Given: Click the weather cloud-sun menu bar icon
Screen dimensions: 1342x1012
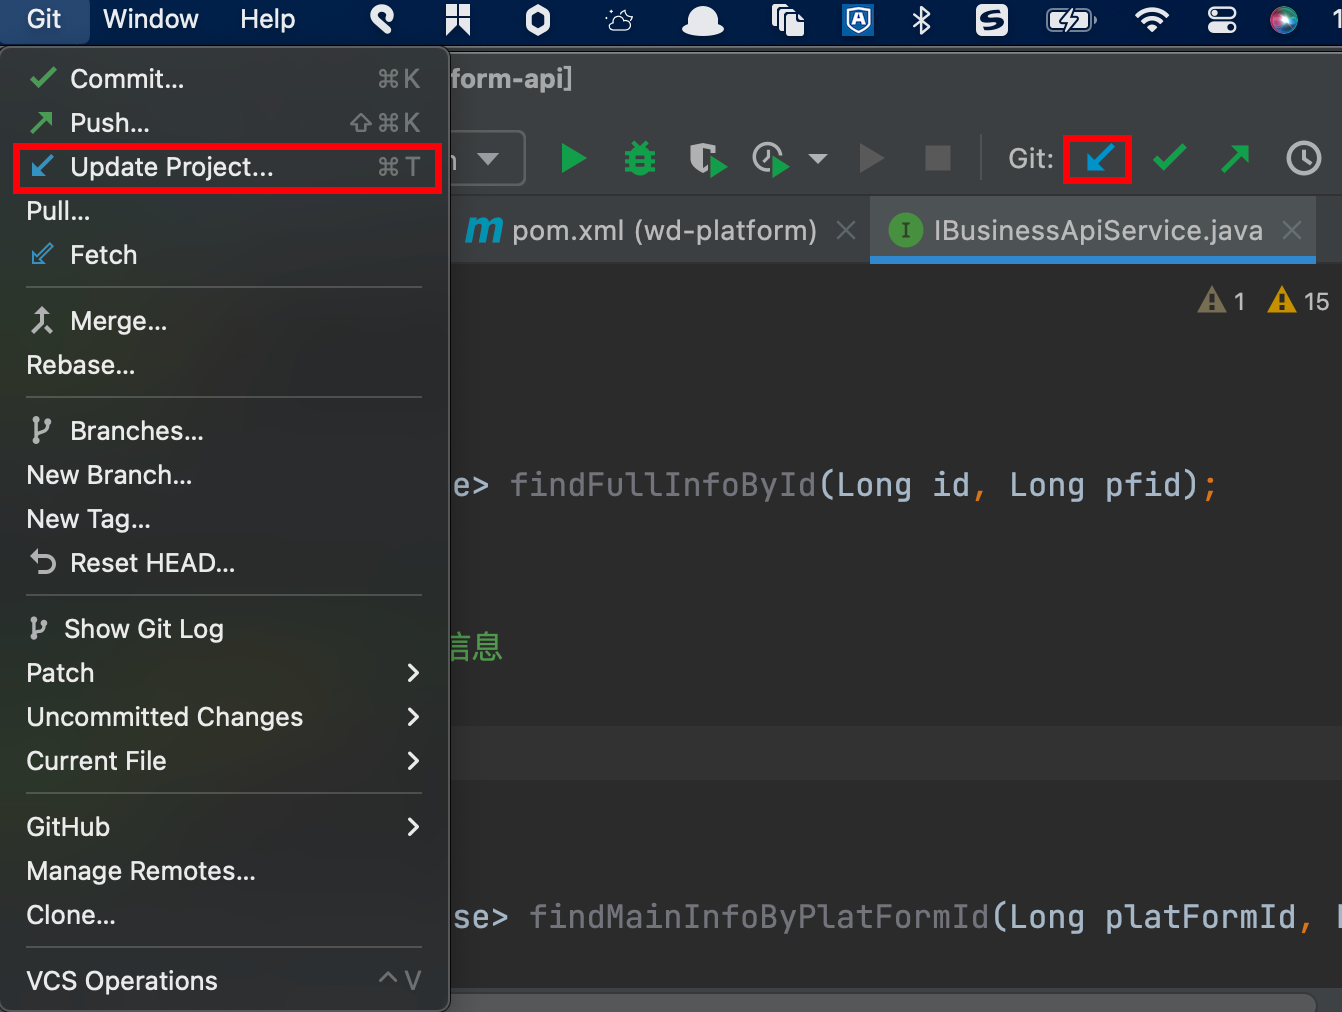Looking at the screenshot, I should click(x=620, y=20).
